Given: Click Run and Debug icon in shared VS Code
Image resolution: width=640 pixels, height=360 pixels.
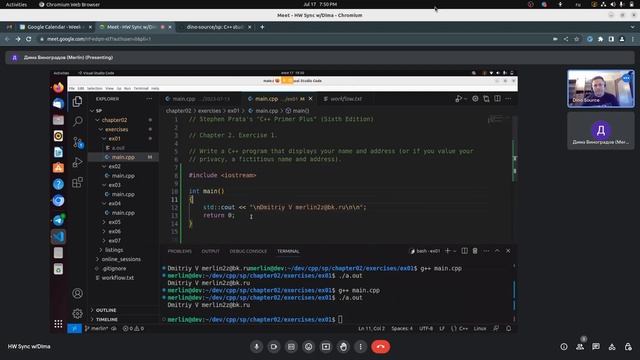Looking at the screenshot, I should (x=77, y=162).
